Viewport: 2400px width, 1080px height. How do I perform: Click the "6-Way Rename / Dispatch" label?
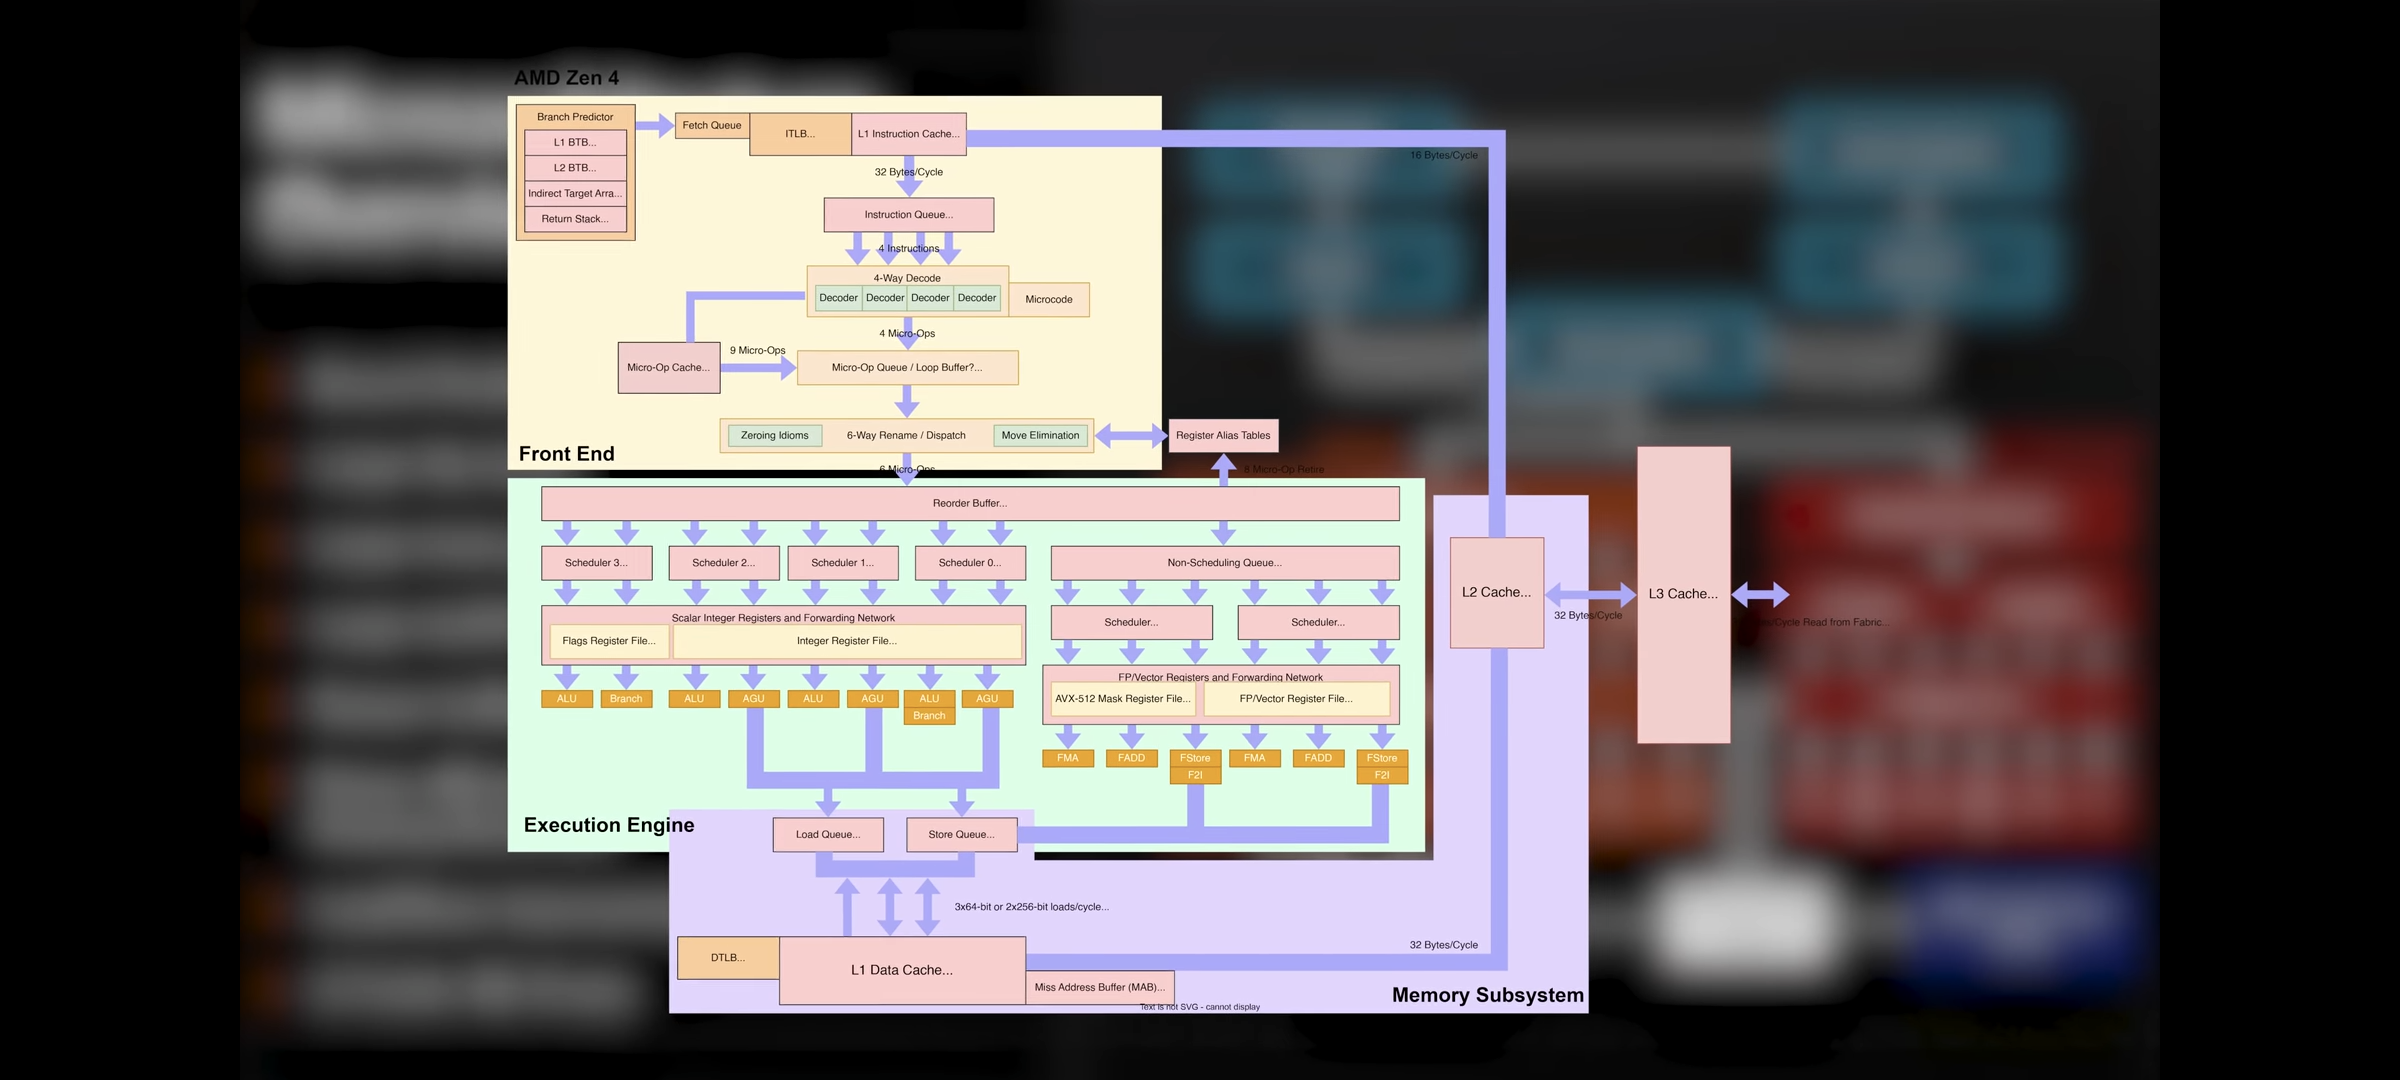[906, 436]
